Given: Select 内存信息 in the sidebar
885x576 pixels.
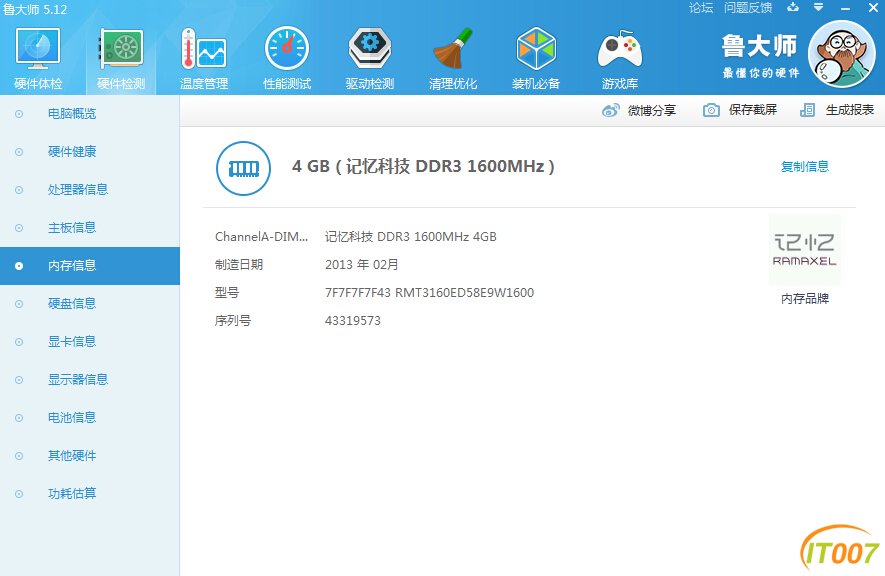Looking at the screenshot, I should (90, 266).
